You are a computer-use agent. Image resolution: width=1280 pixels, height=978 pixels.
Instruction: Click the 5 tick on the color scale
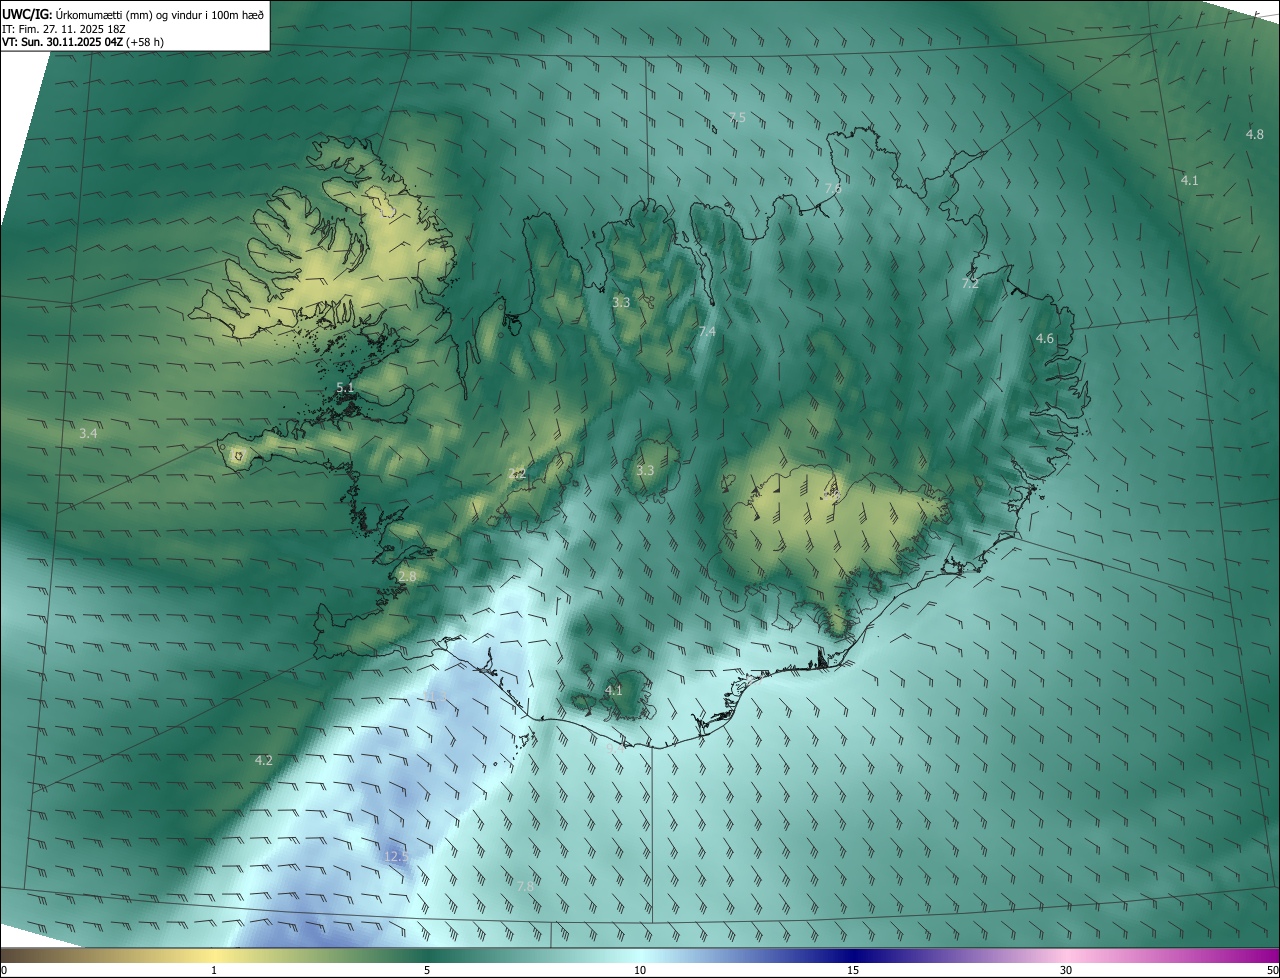[427, 970]
